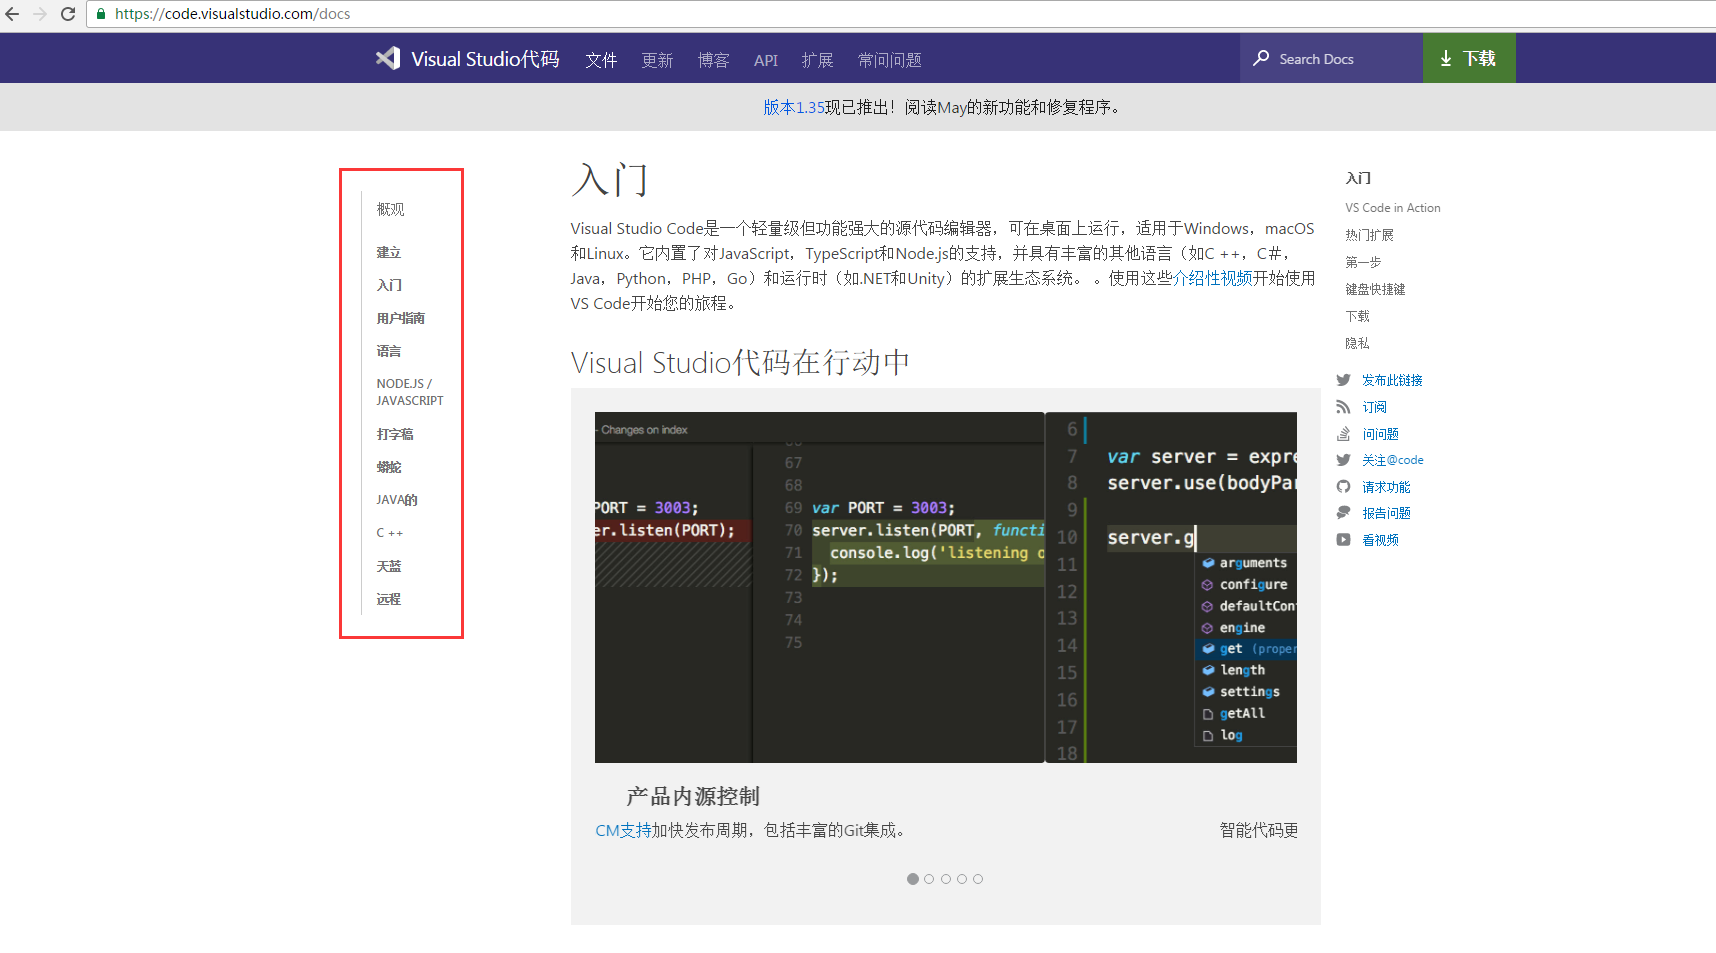Image resolution: width=1716 pixels, height=953 pixels.
Task: Open the 博客 navbar item
Action: 713,60
